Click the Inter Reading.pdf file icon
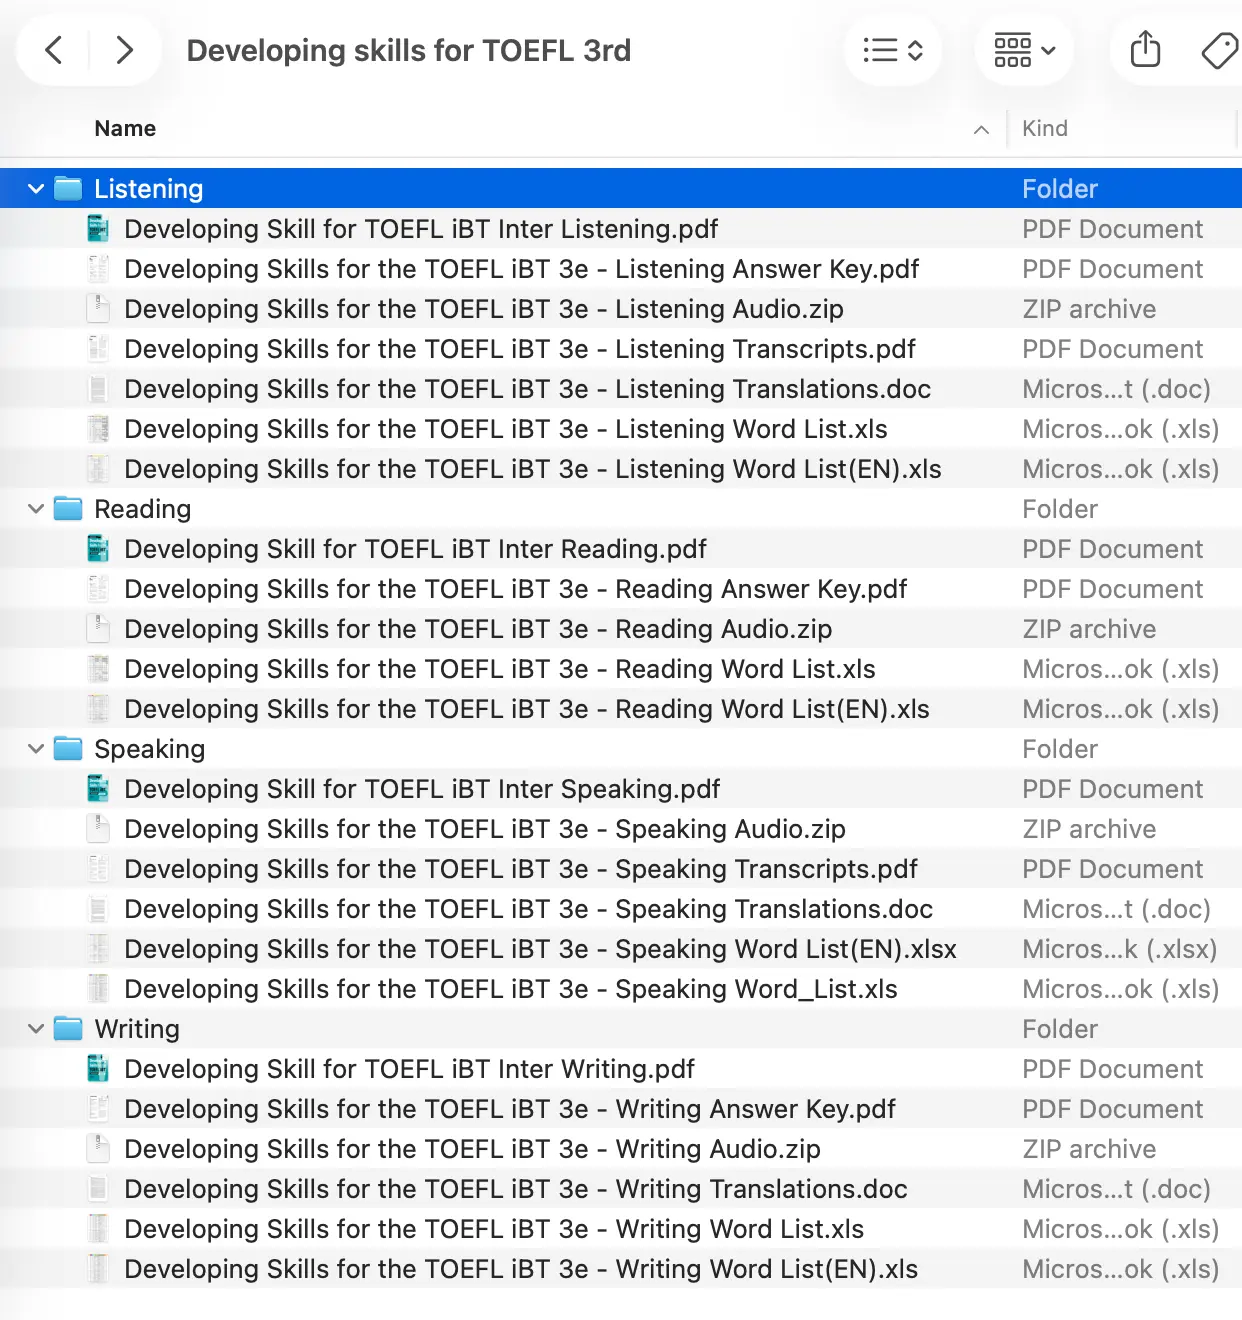The height and width of the screenshot is (1320, 1242). point(98,549)
